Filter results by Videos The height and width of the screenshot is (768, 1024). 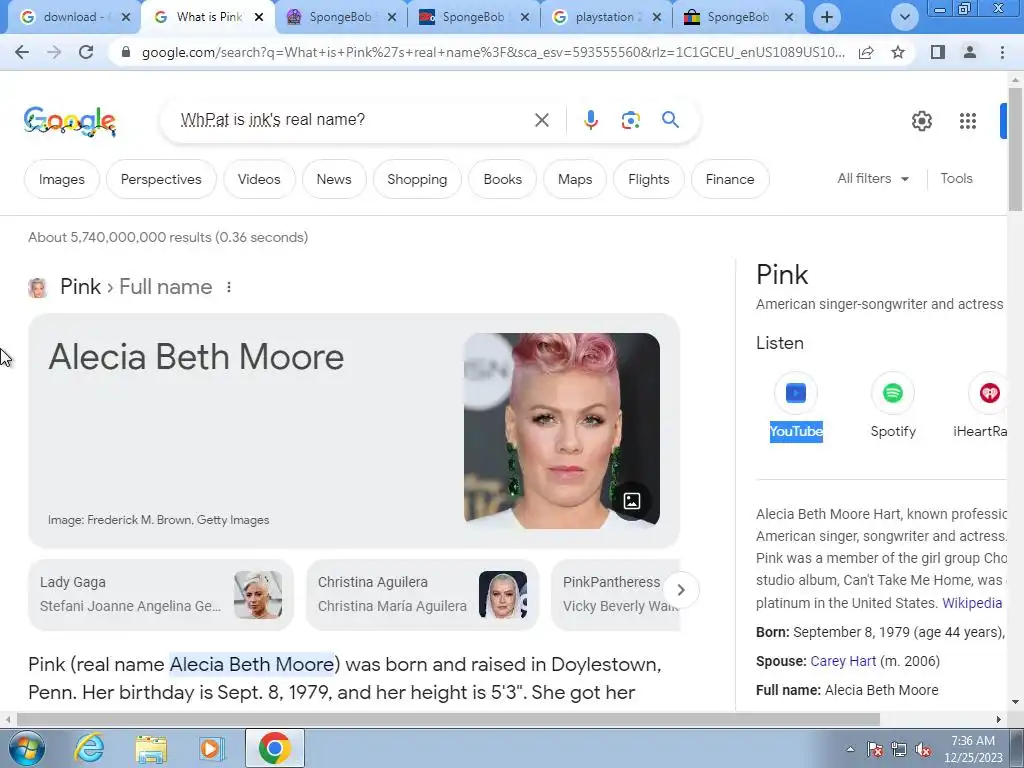click(259, 179)
